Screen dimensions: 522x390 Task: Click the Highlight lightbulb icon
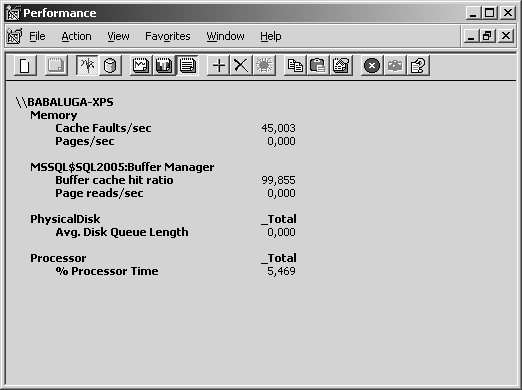(x=264, y=65)
